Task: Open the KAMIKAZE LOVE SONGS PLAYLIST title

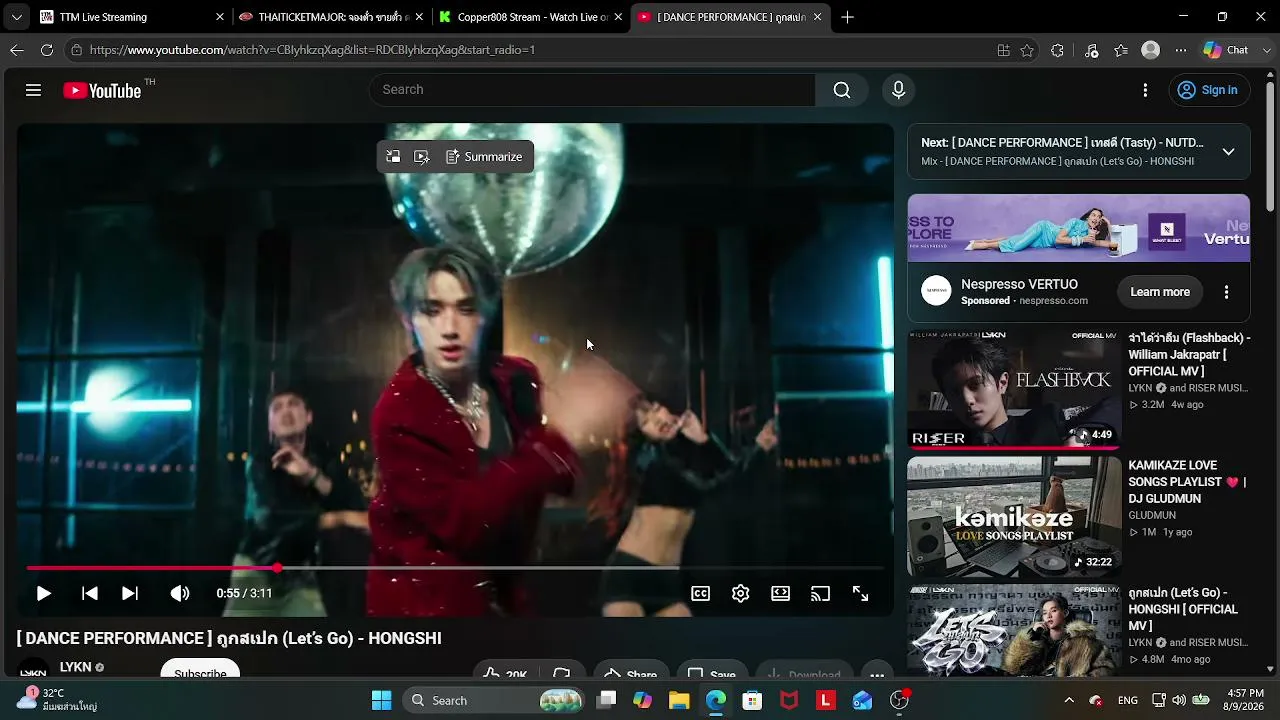Action: 1188,482
